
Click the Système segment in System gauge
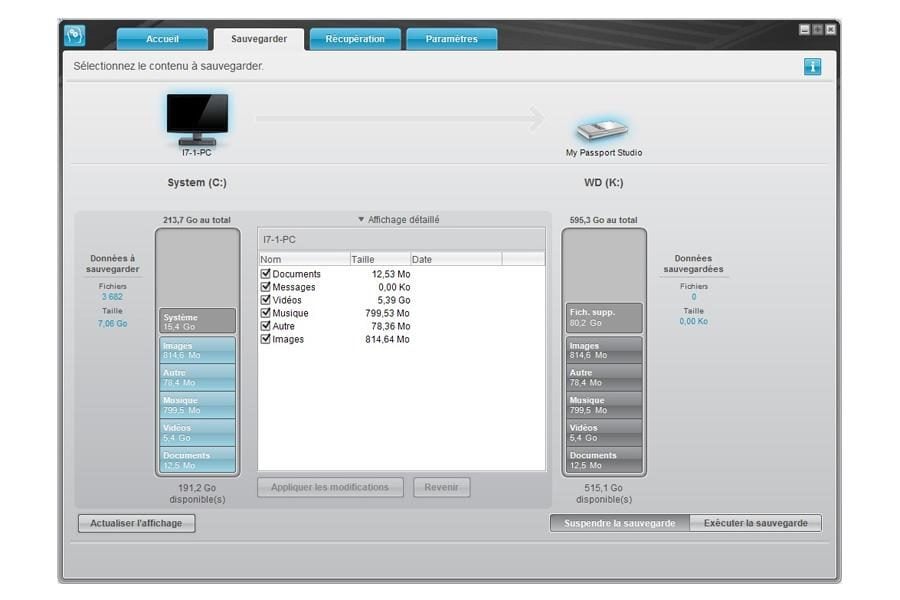tap(197, 321)
